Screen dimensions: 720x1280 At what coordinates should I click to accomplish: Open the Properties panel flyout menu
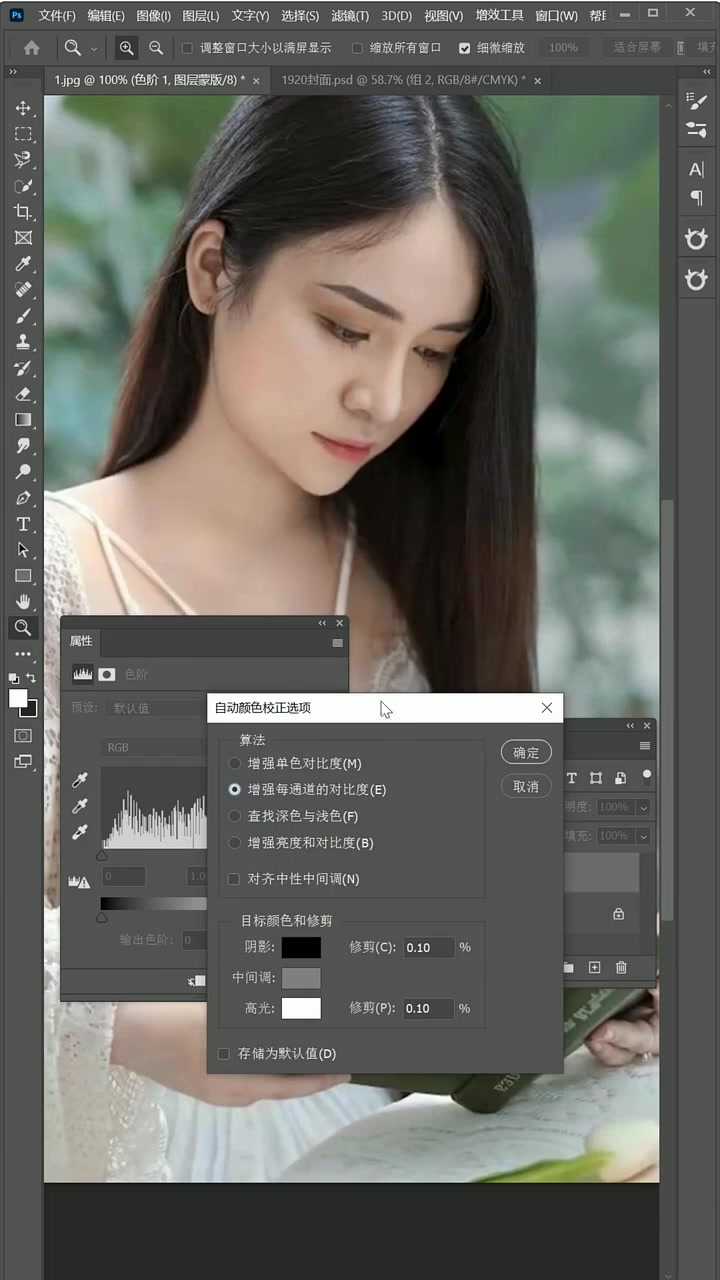click(x=337, y=643)
